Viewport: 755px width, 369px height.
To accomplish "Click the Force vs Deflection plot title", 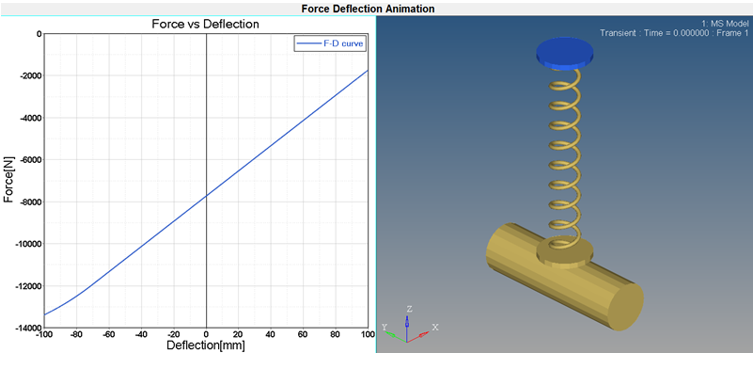I will click(x=206, y=24).
